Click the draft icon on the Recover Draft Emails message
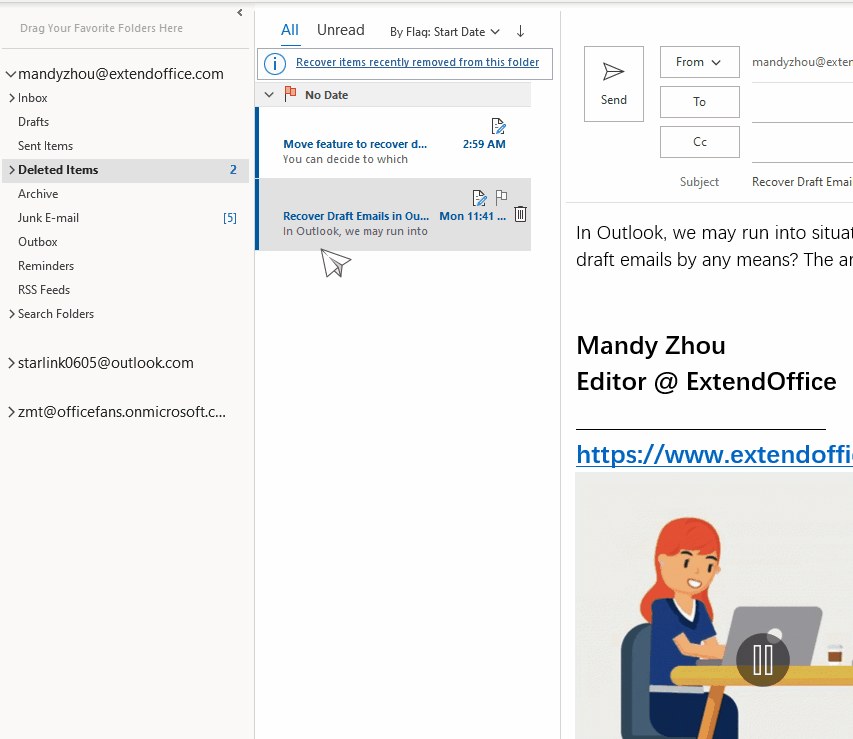 click(479, 198)
